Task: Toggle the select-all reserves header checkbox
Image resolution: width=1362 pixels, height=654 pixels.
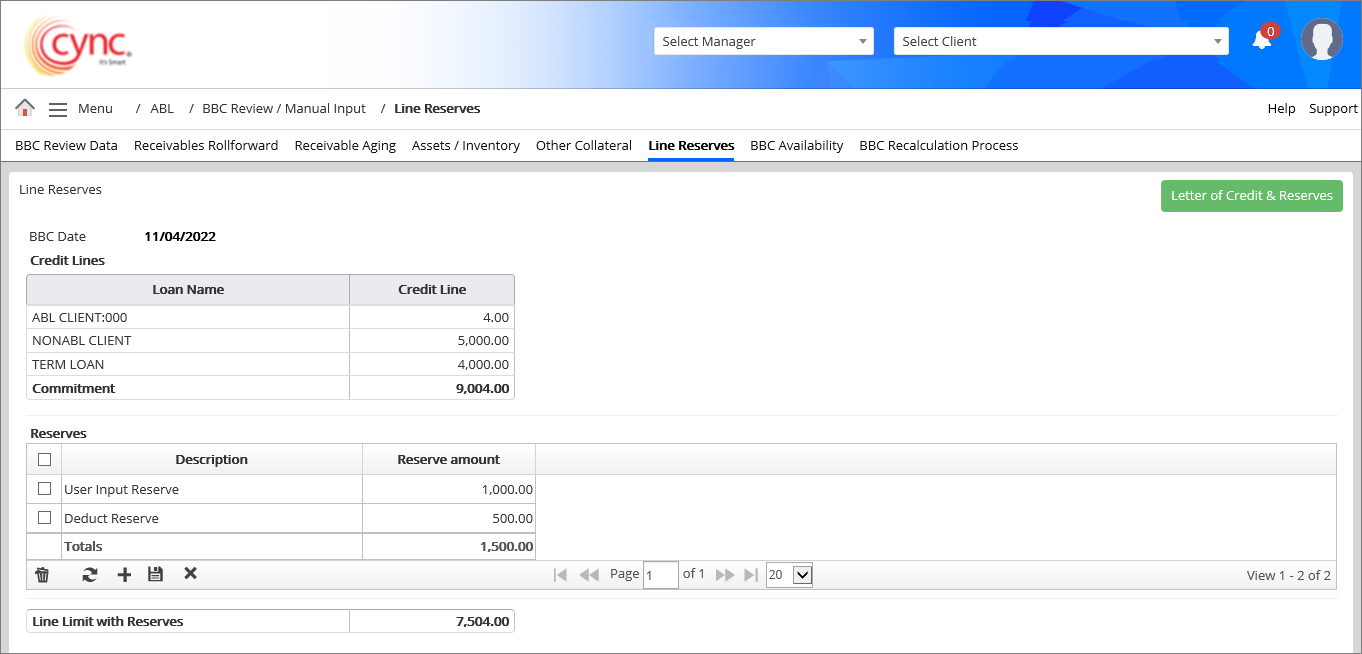Action: tap(44, 460)
